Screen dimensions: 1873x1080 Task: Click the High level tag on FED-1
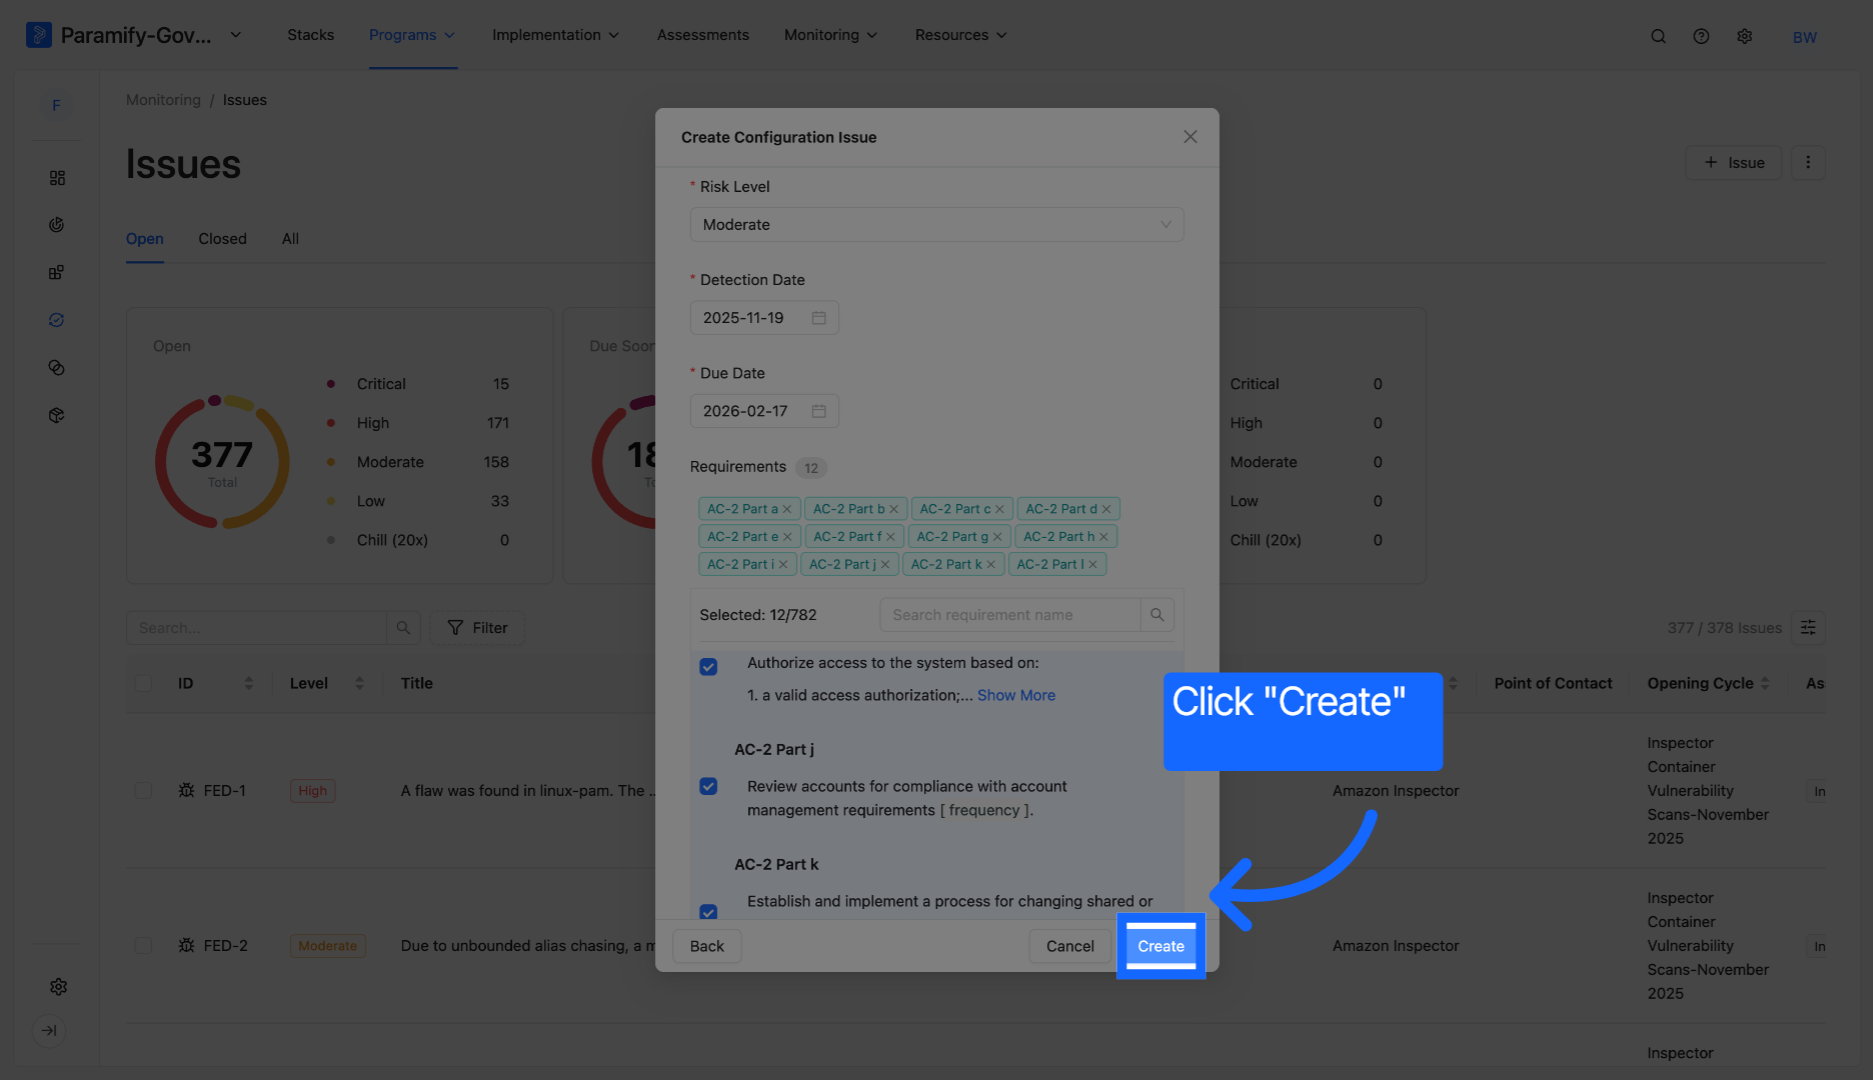click(313, 791)
